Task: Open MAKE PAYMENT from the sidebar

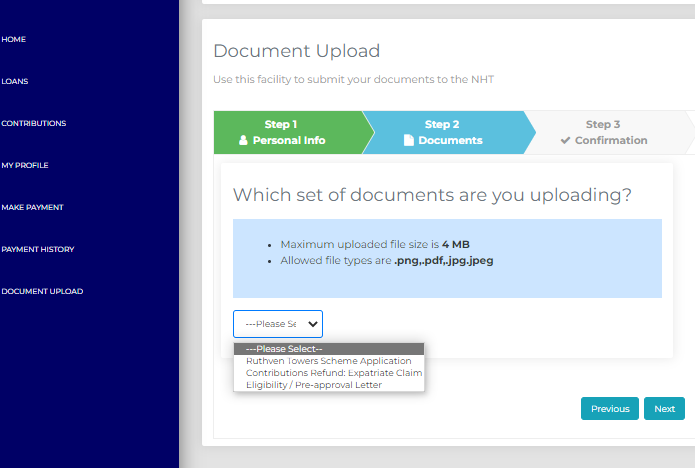Action: tap(32, 208)
